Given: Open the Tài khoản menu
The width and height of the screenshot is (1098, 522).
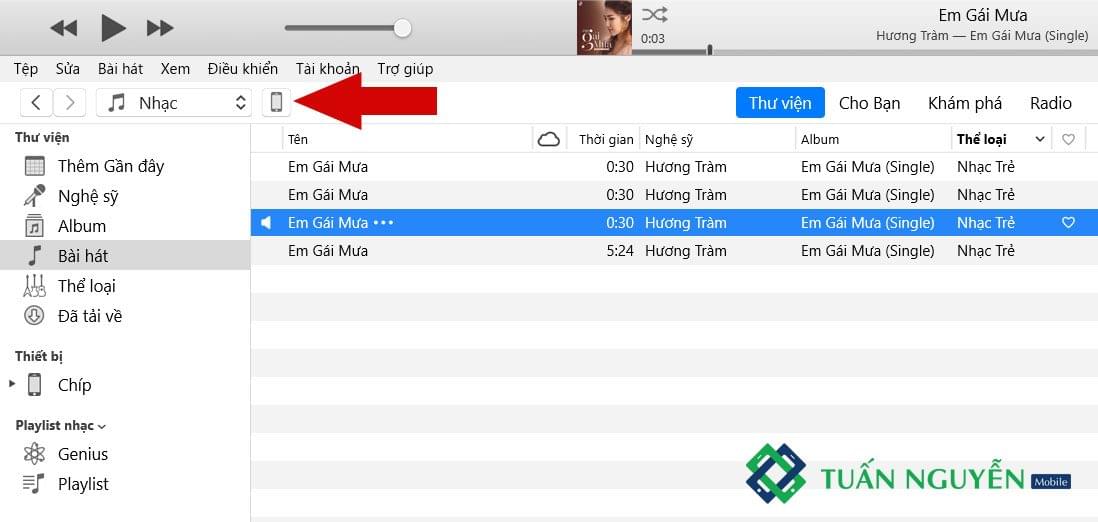Looking at the screenshot, I should (327, 69).
